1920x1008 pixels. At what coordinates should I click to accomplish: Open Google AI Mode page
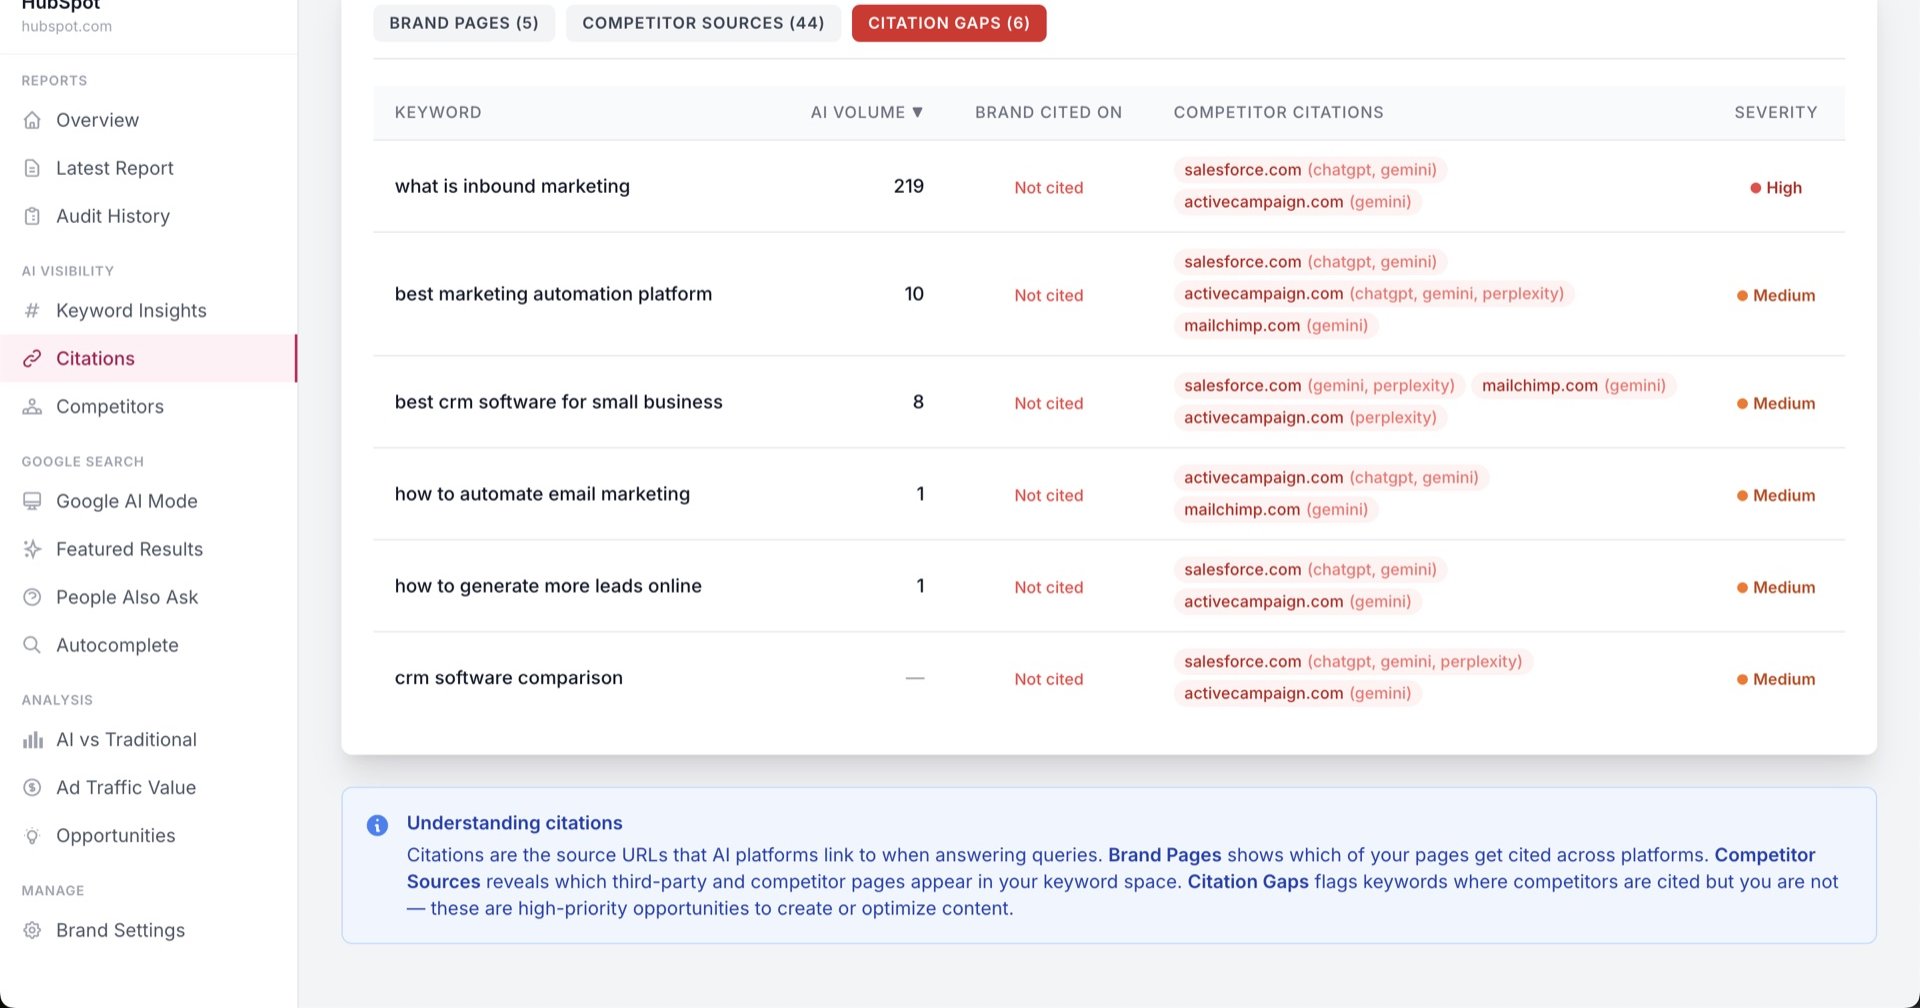pyautogui.click(x=148, y=501)
